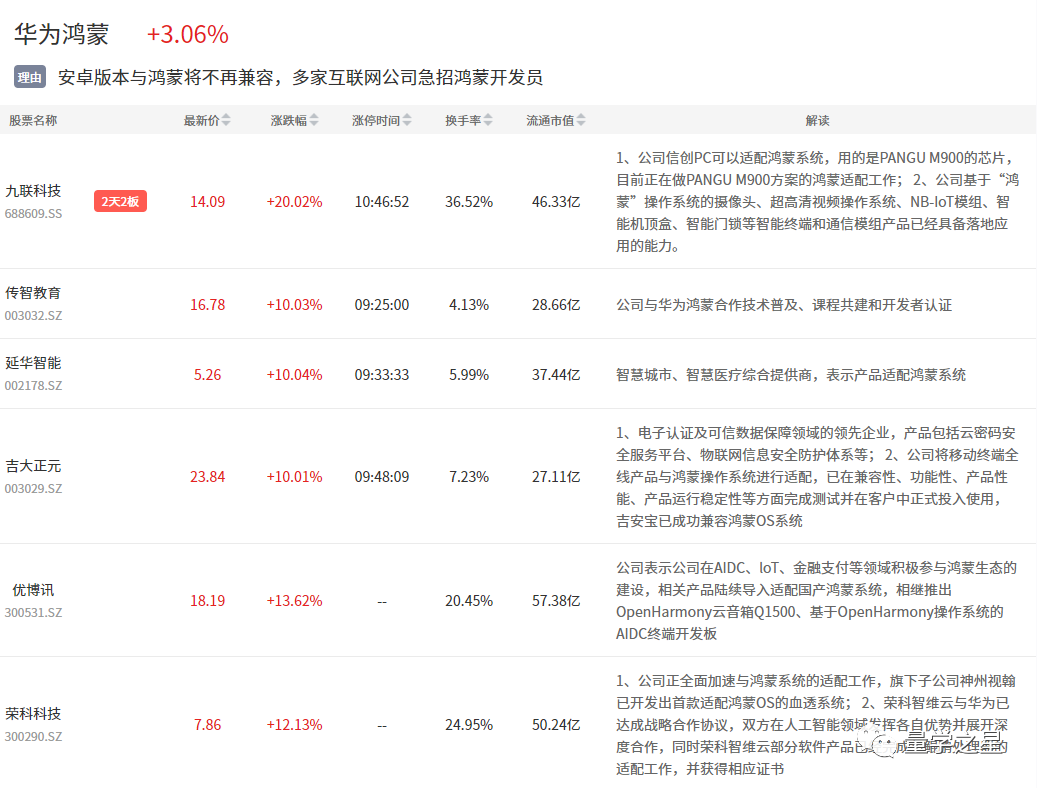1037x788 pixels.
Task: Sort by 流通市值 column arrows
Action: pos(581,120)
